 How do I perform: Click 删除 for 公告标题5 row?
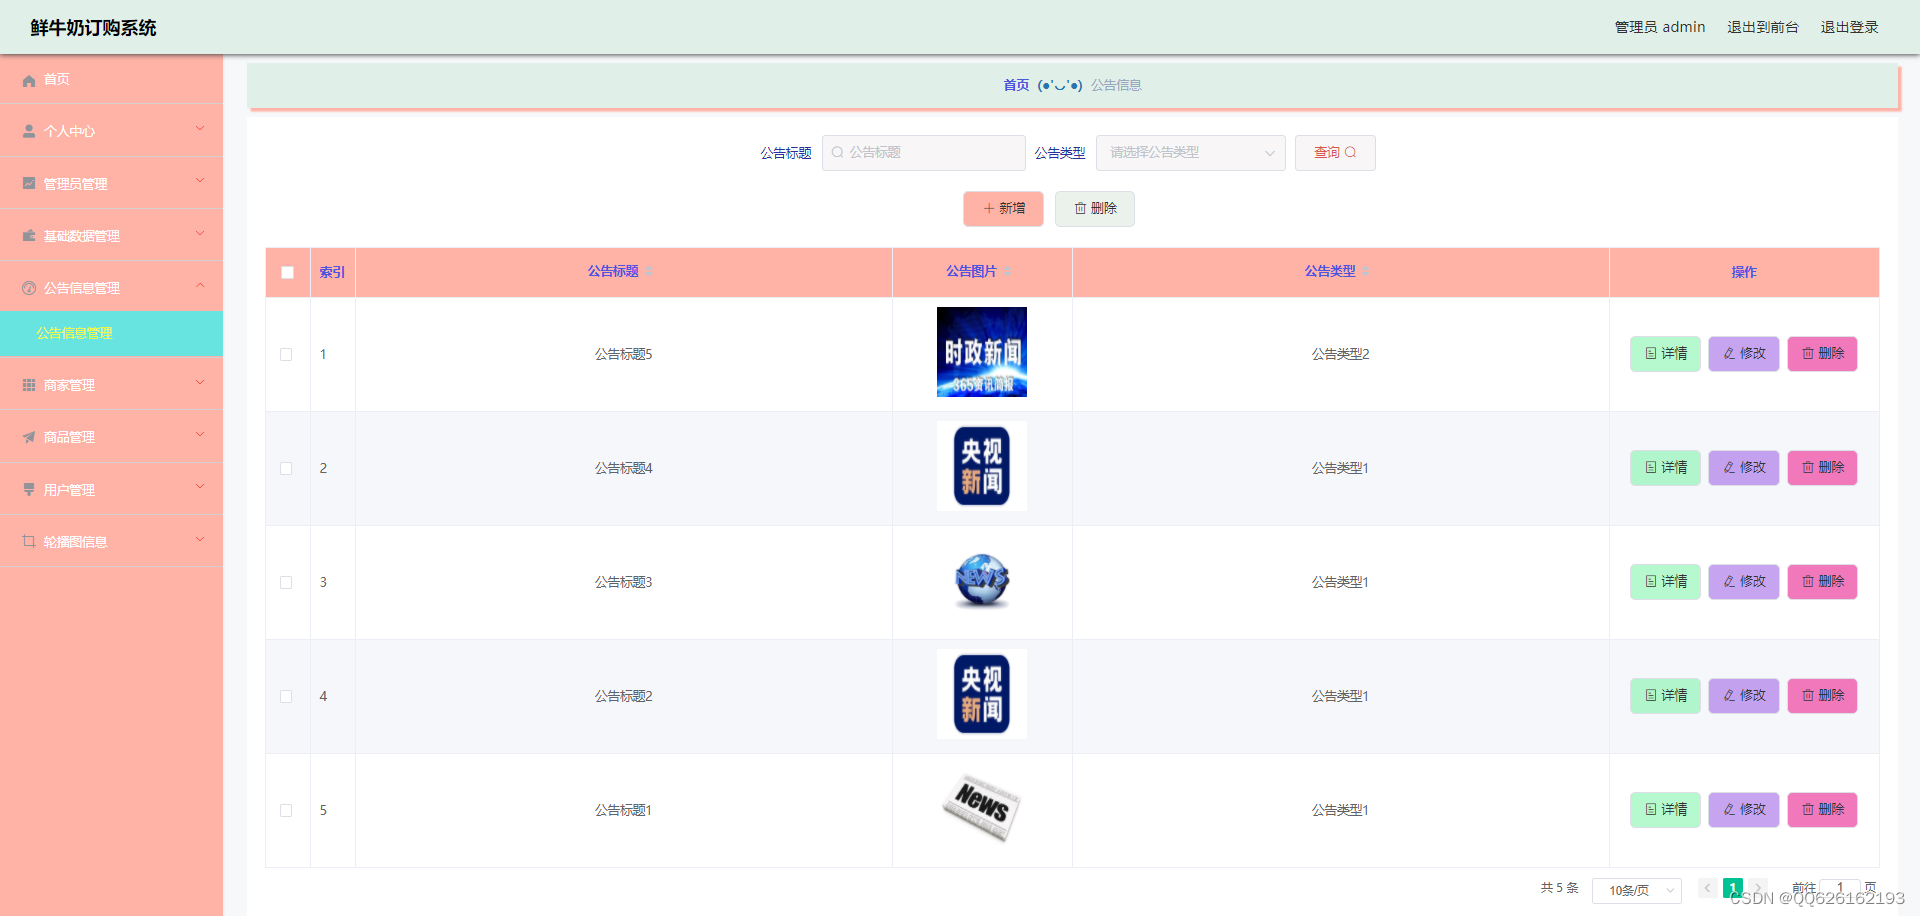[x=1822, y=354]
